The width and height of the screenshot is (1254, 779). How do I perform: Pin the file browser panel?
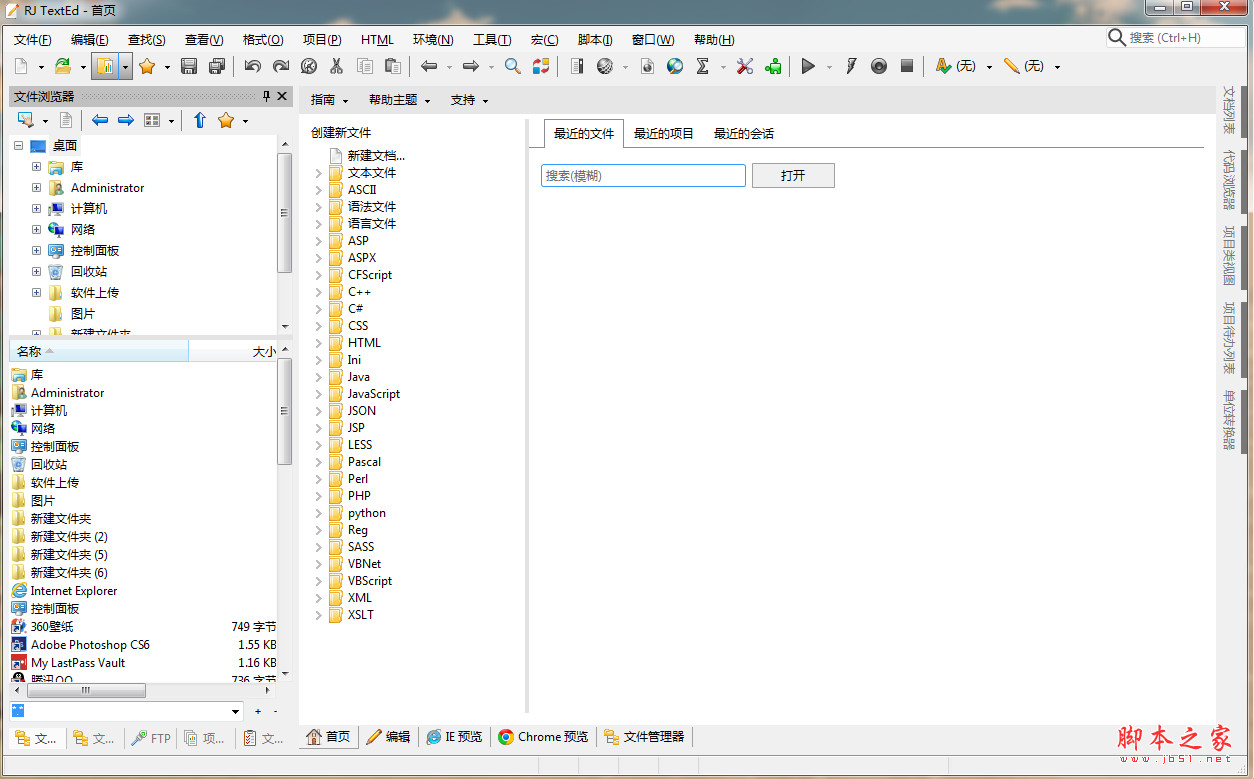tap(267, 96)
